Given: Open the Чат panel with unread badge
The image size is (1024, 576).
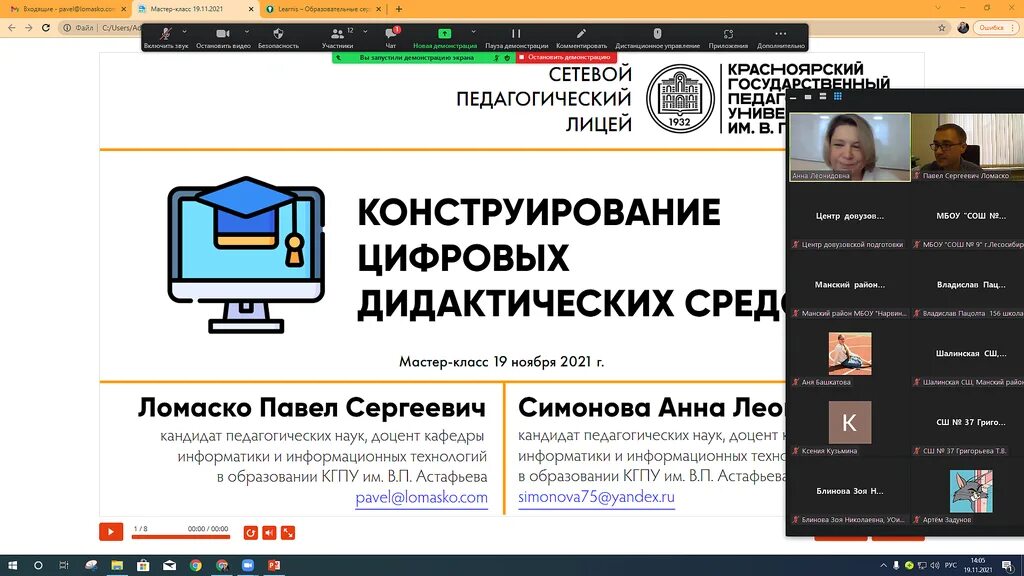Looking at the screenshot, I should pyautogui.click(x=391, y=38).
